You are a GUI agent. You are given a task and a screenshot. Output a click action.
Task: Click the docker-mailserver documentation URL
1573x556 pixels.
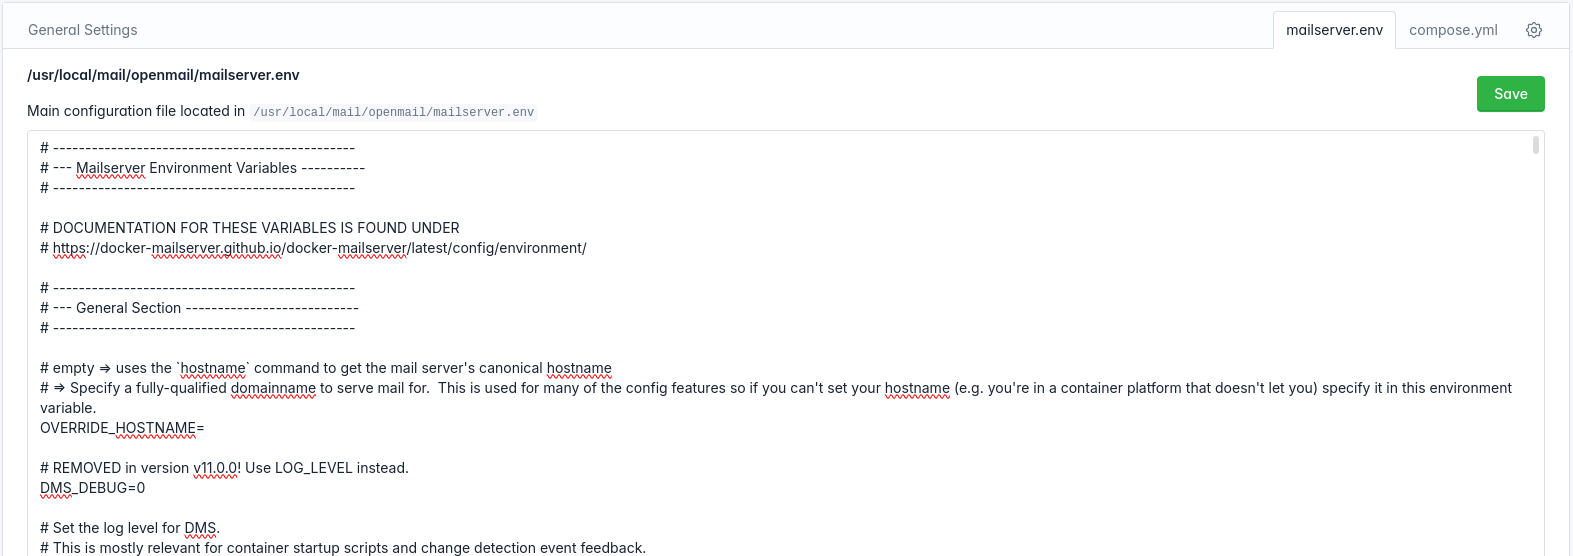(320, 248)
